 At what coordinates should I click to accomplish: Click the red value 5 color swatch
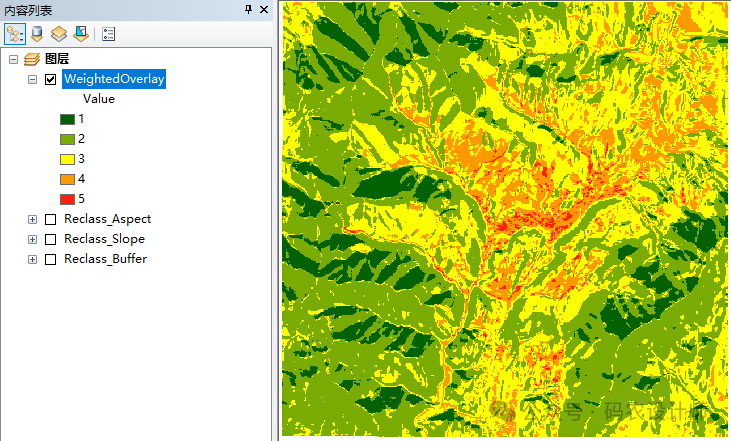point(68,199)
